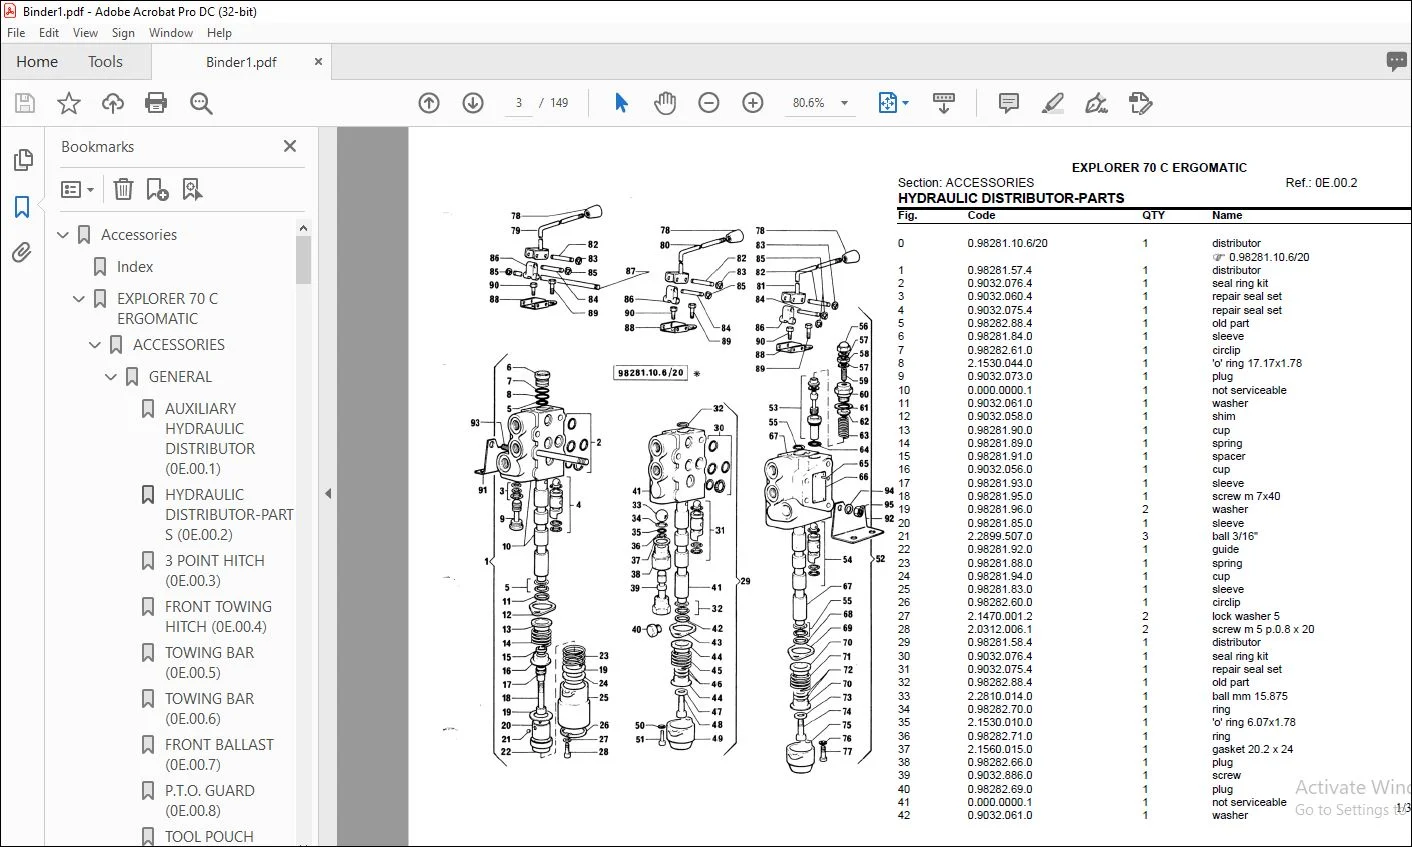
Task: Collapse the GENERAL bookmark
Action: (111, 377)
